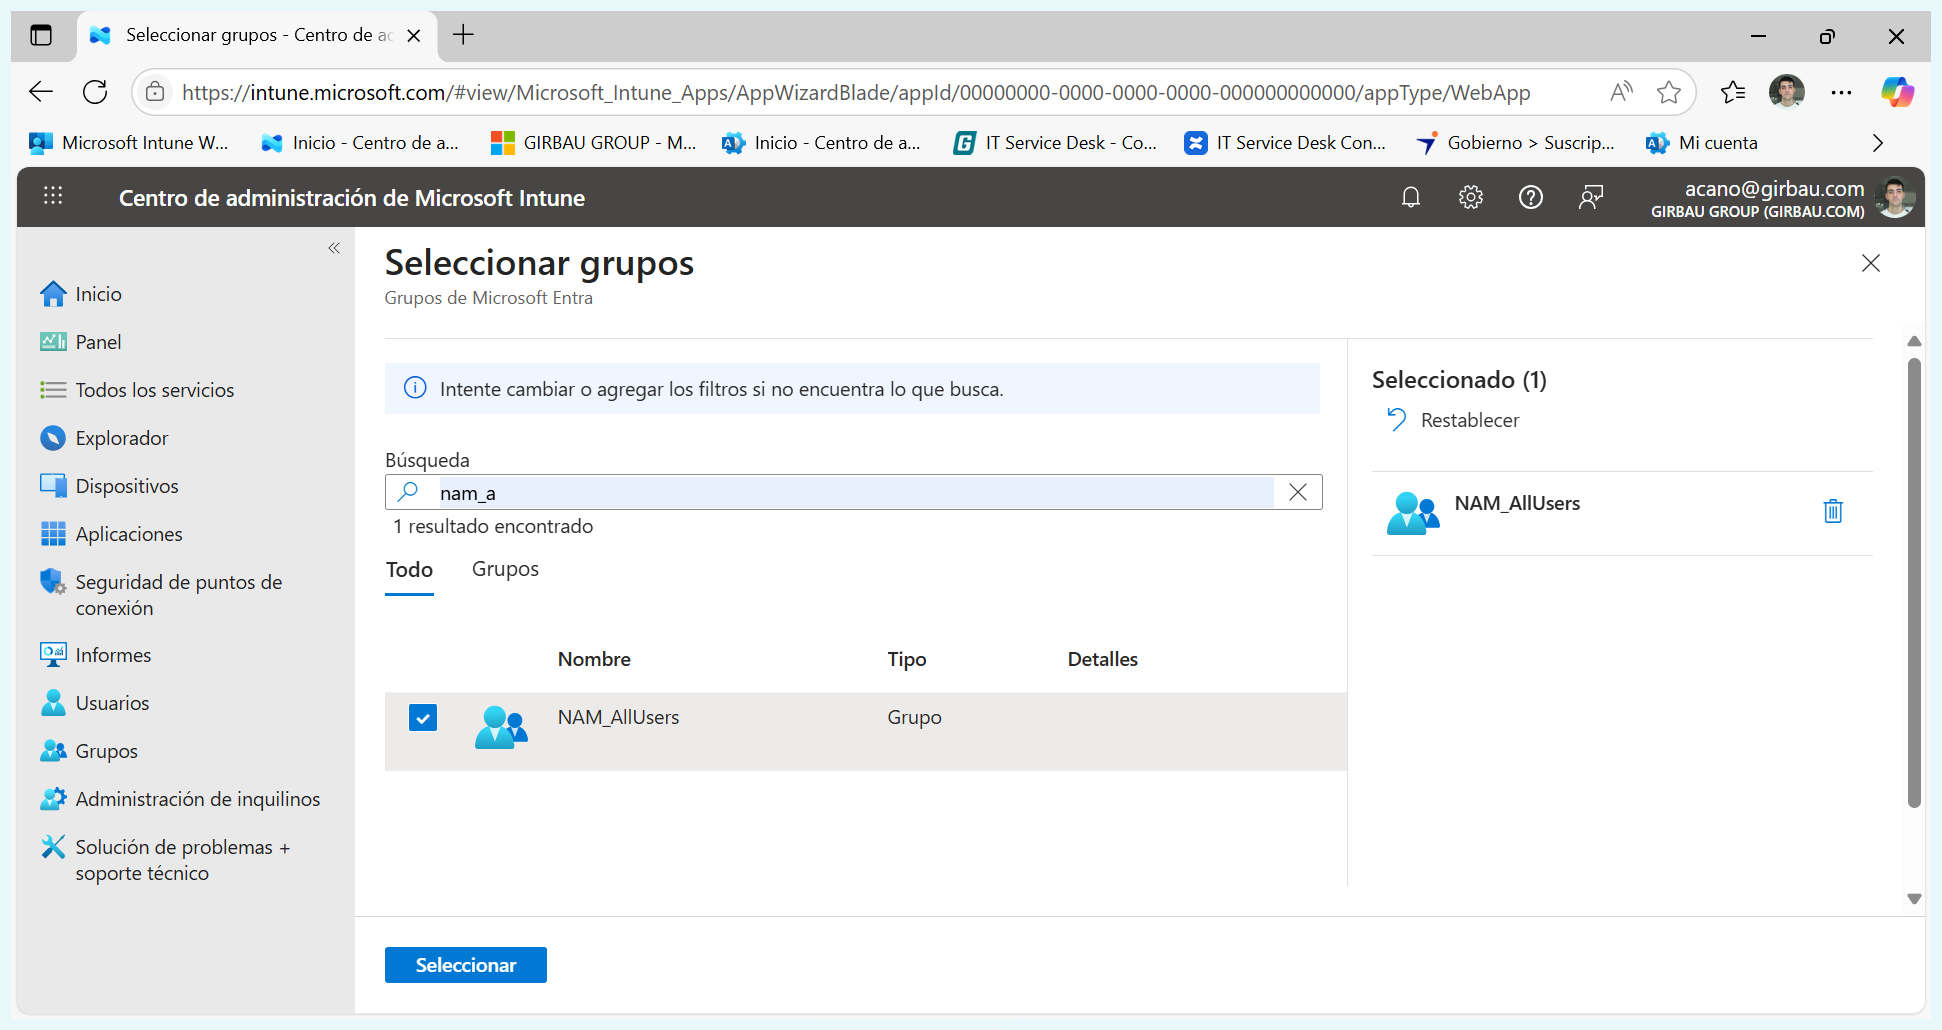Click the notifications bell icon
Viewport: 1942px width, 1030px height.
[x=1410, y=197]
